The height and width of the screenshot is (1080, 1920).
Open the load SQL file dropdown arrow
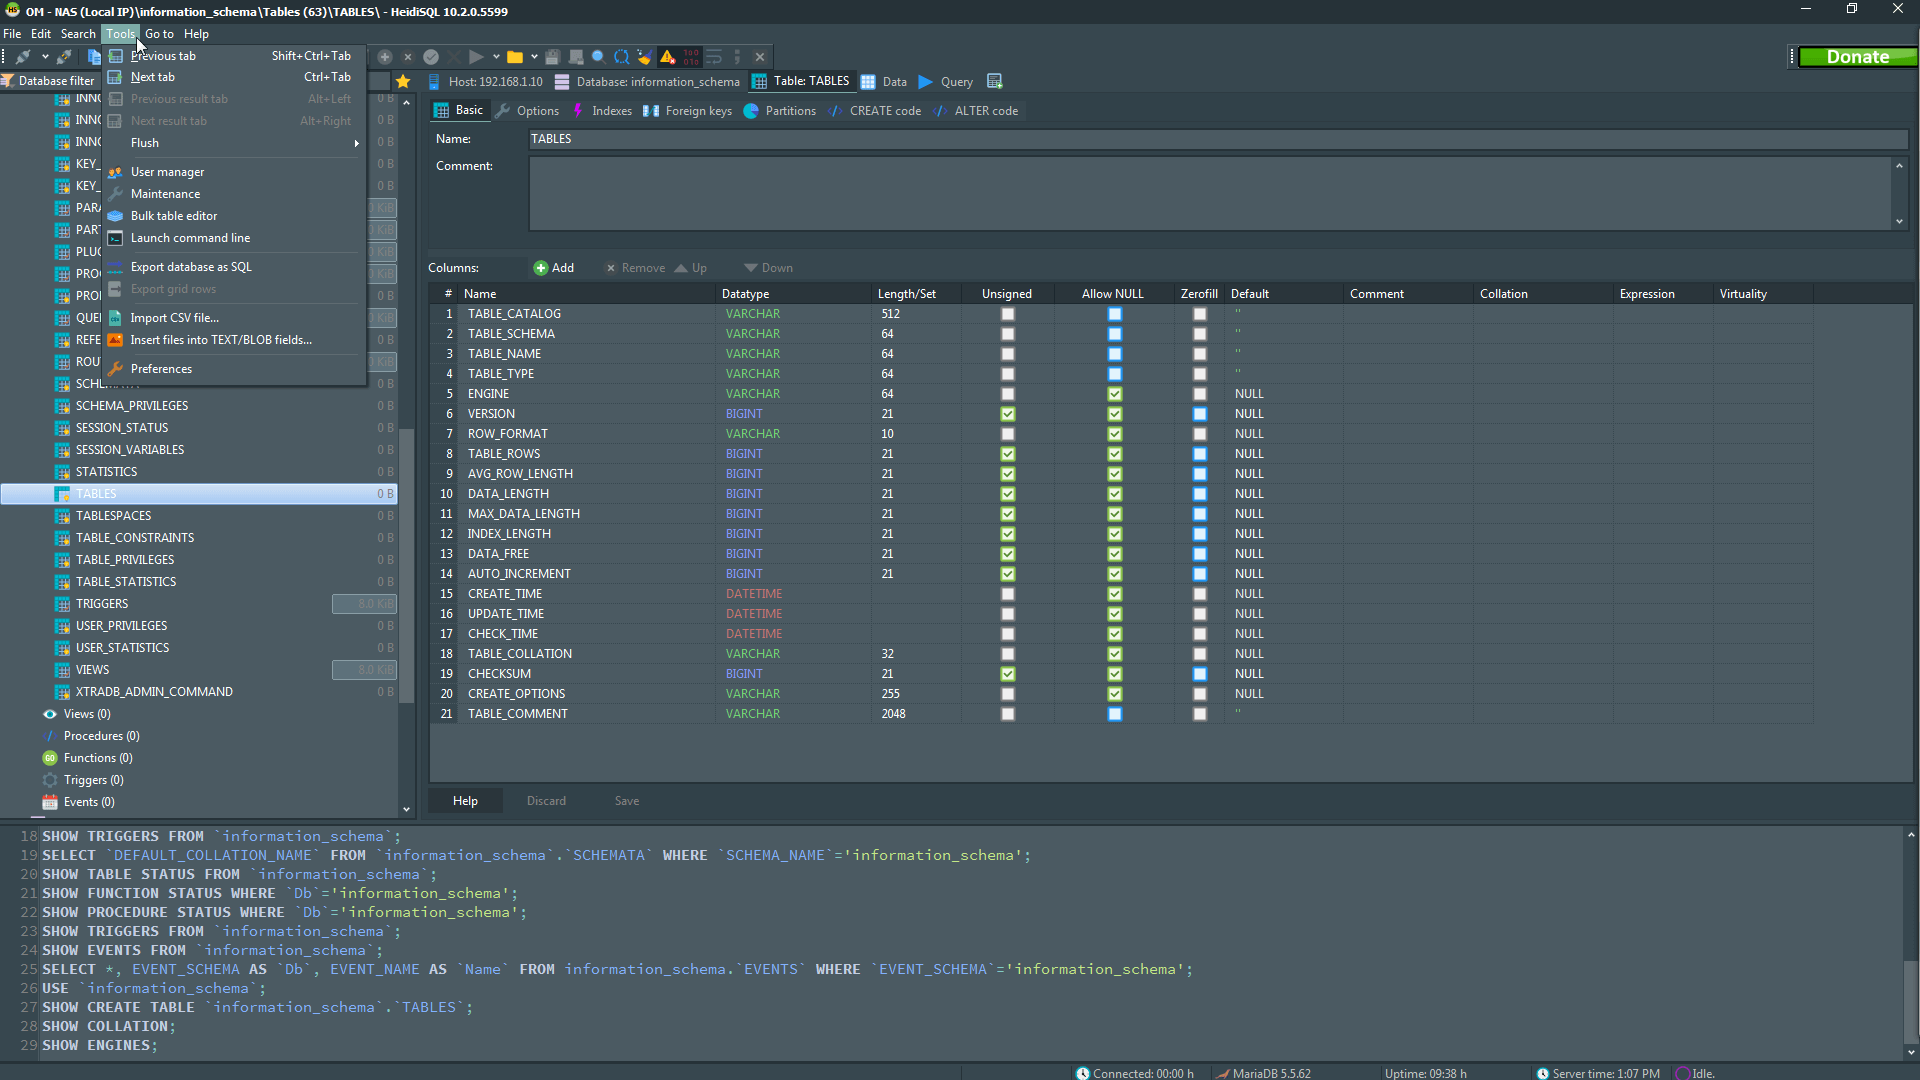click(534, 57)
